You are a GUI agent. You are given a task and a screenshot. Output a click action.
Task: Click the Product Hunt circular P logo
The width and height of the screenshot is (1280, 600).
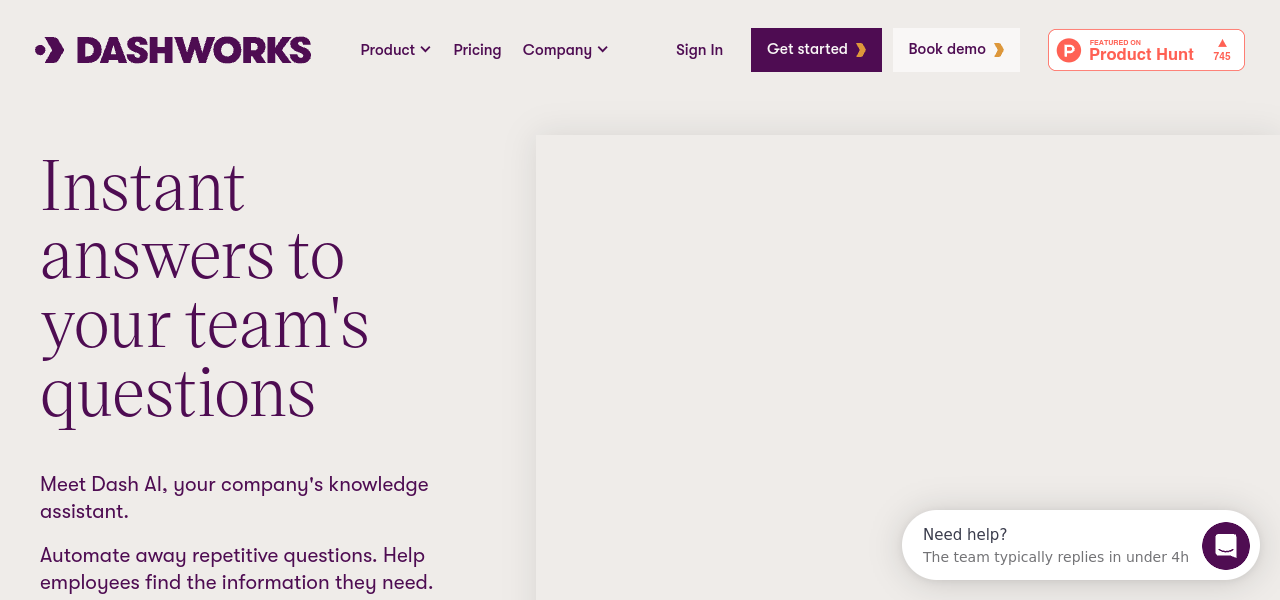(1069, 50)
